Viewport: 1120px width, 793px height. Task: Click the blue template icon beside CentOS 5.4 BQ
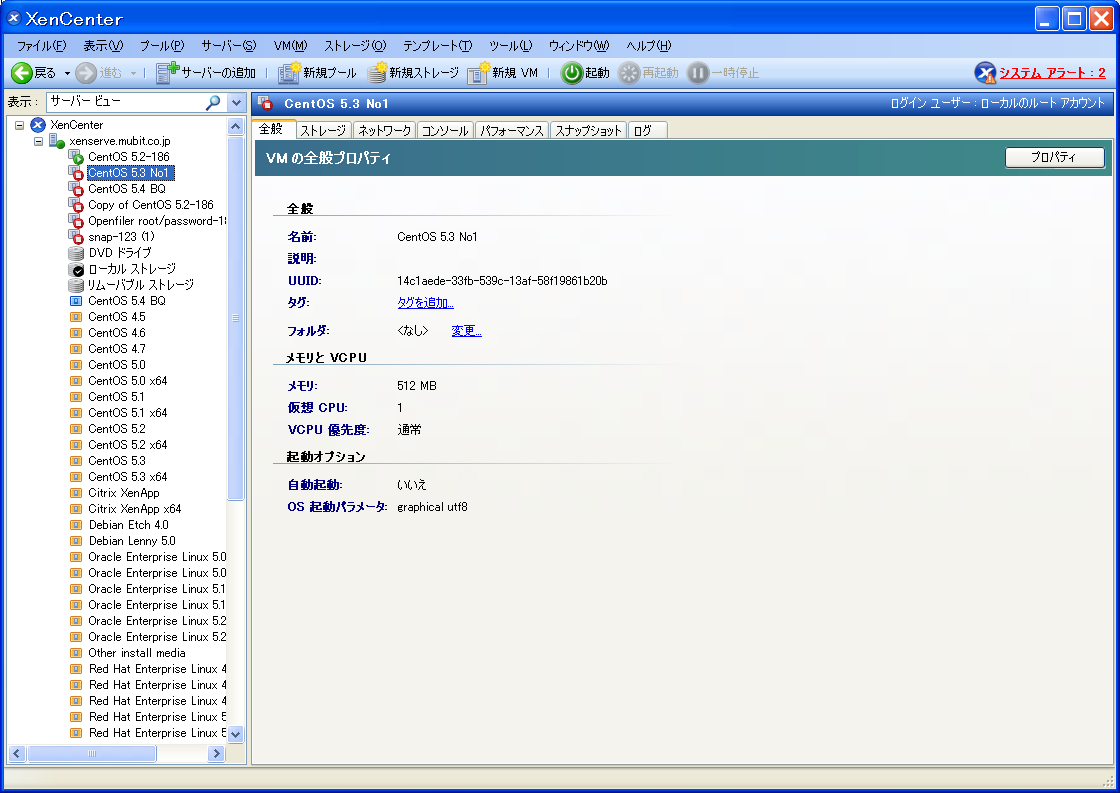(76, 301)
